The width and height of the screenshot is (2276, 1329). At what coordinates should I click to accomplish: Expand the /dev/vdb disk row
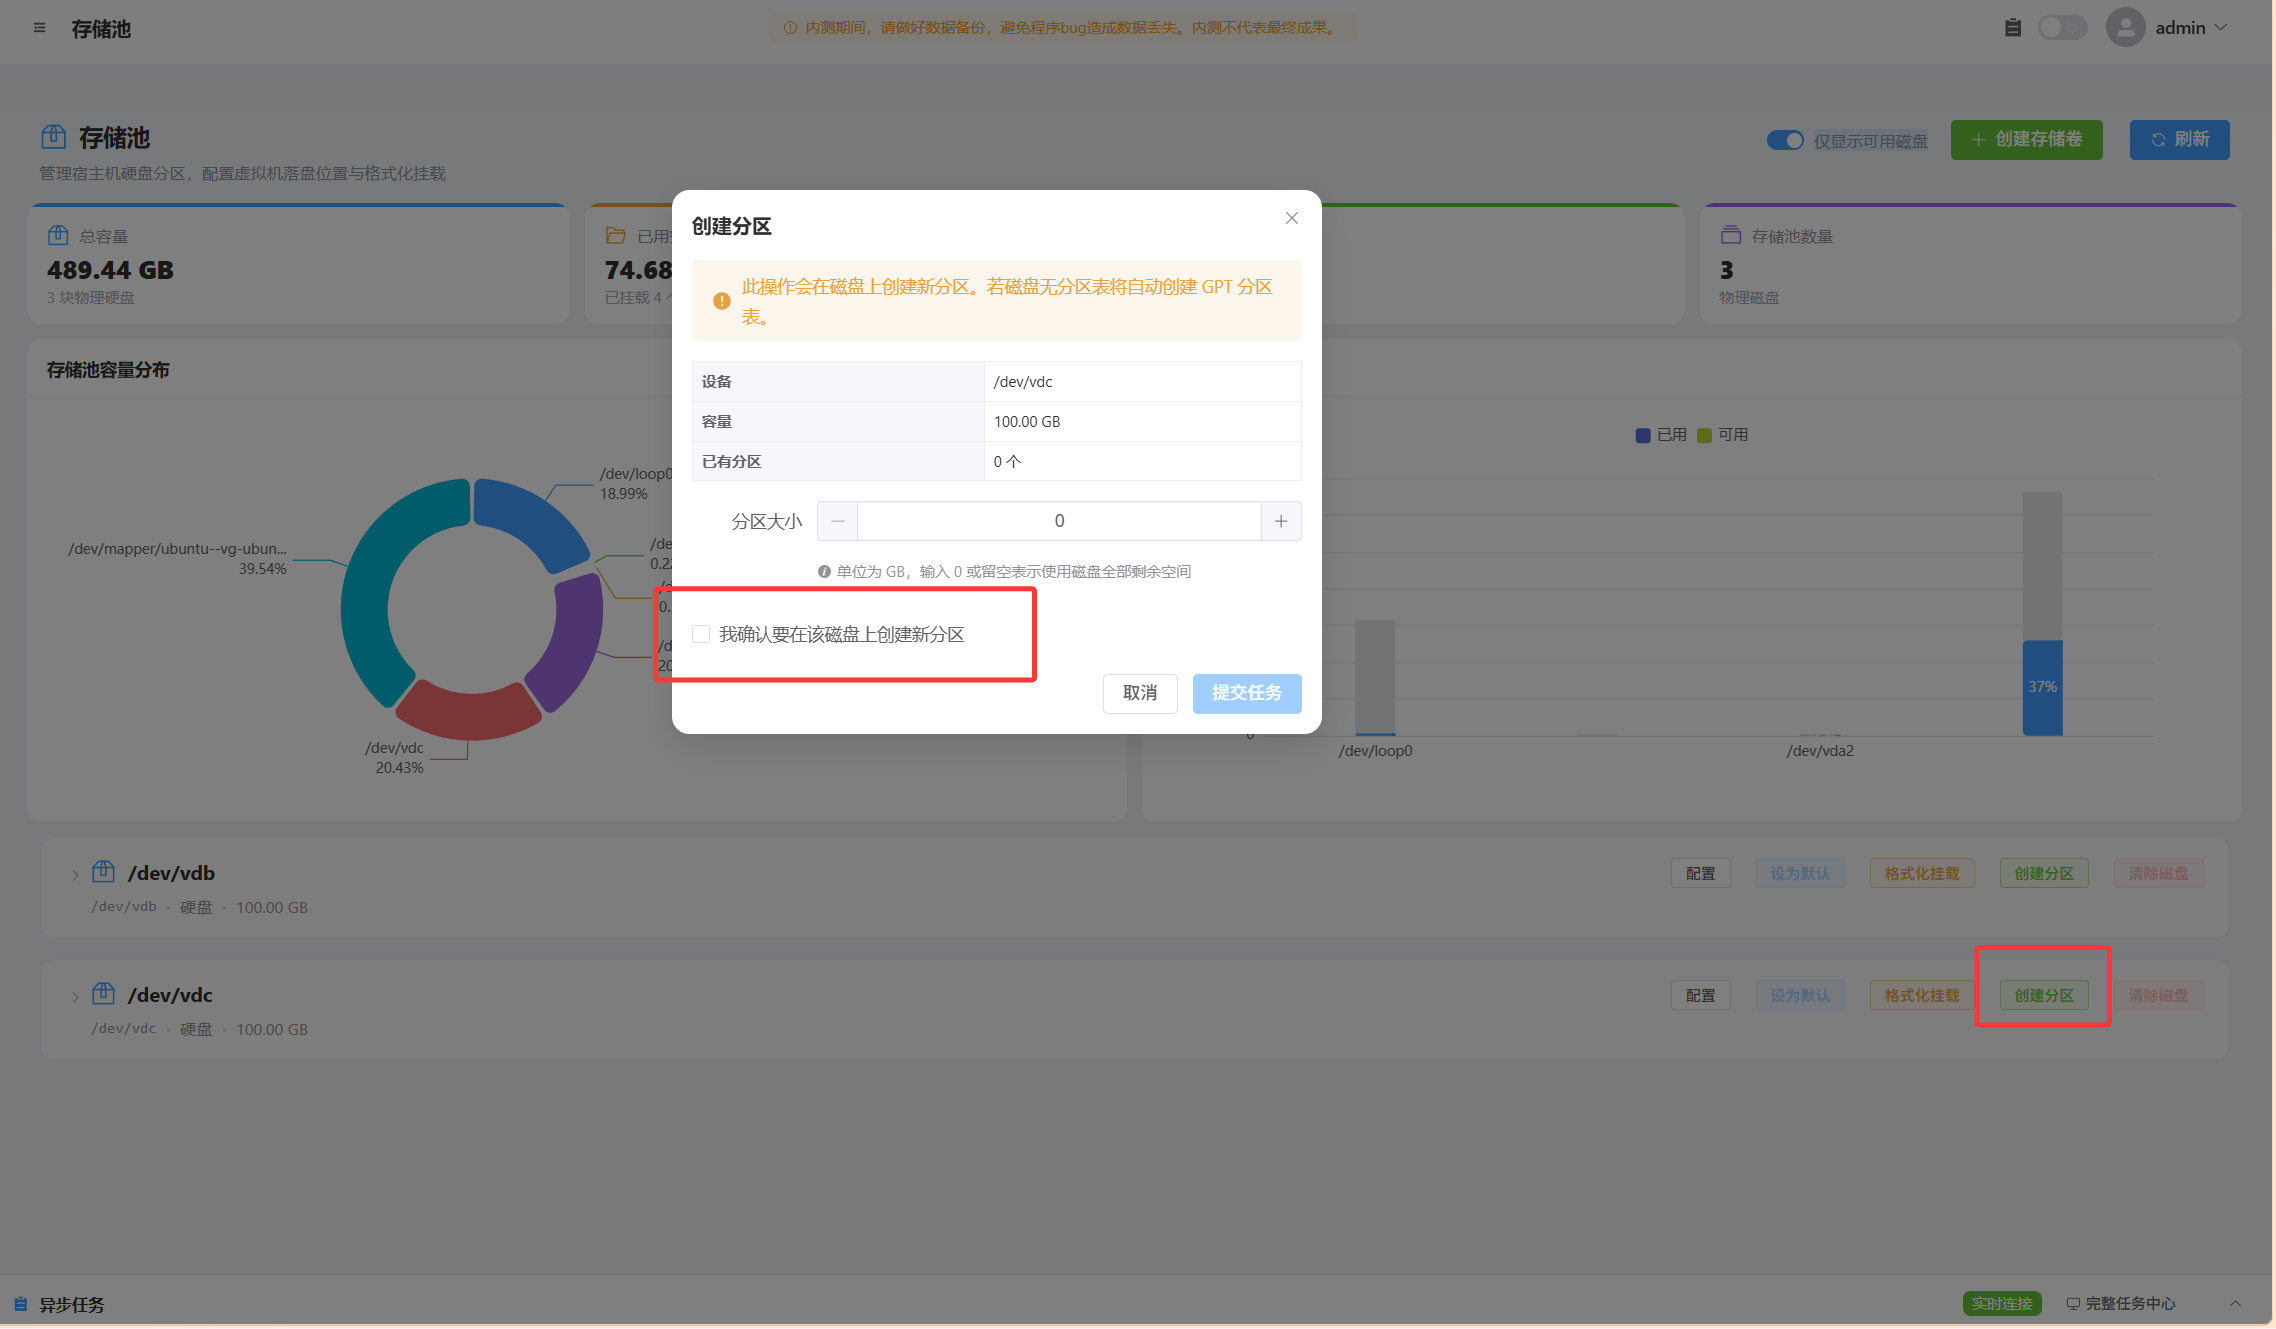[x=75, y=875]
